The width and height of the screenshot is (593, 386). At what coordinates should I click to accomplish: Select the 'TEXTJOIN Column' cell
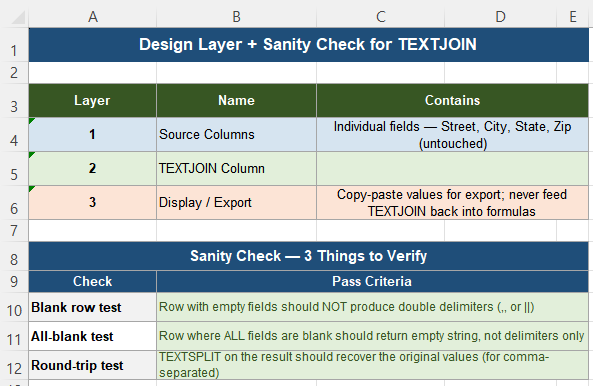click(x=236, y=169)
